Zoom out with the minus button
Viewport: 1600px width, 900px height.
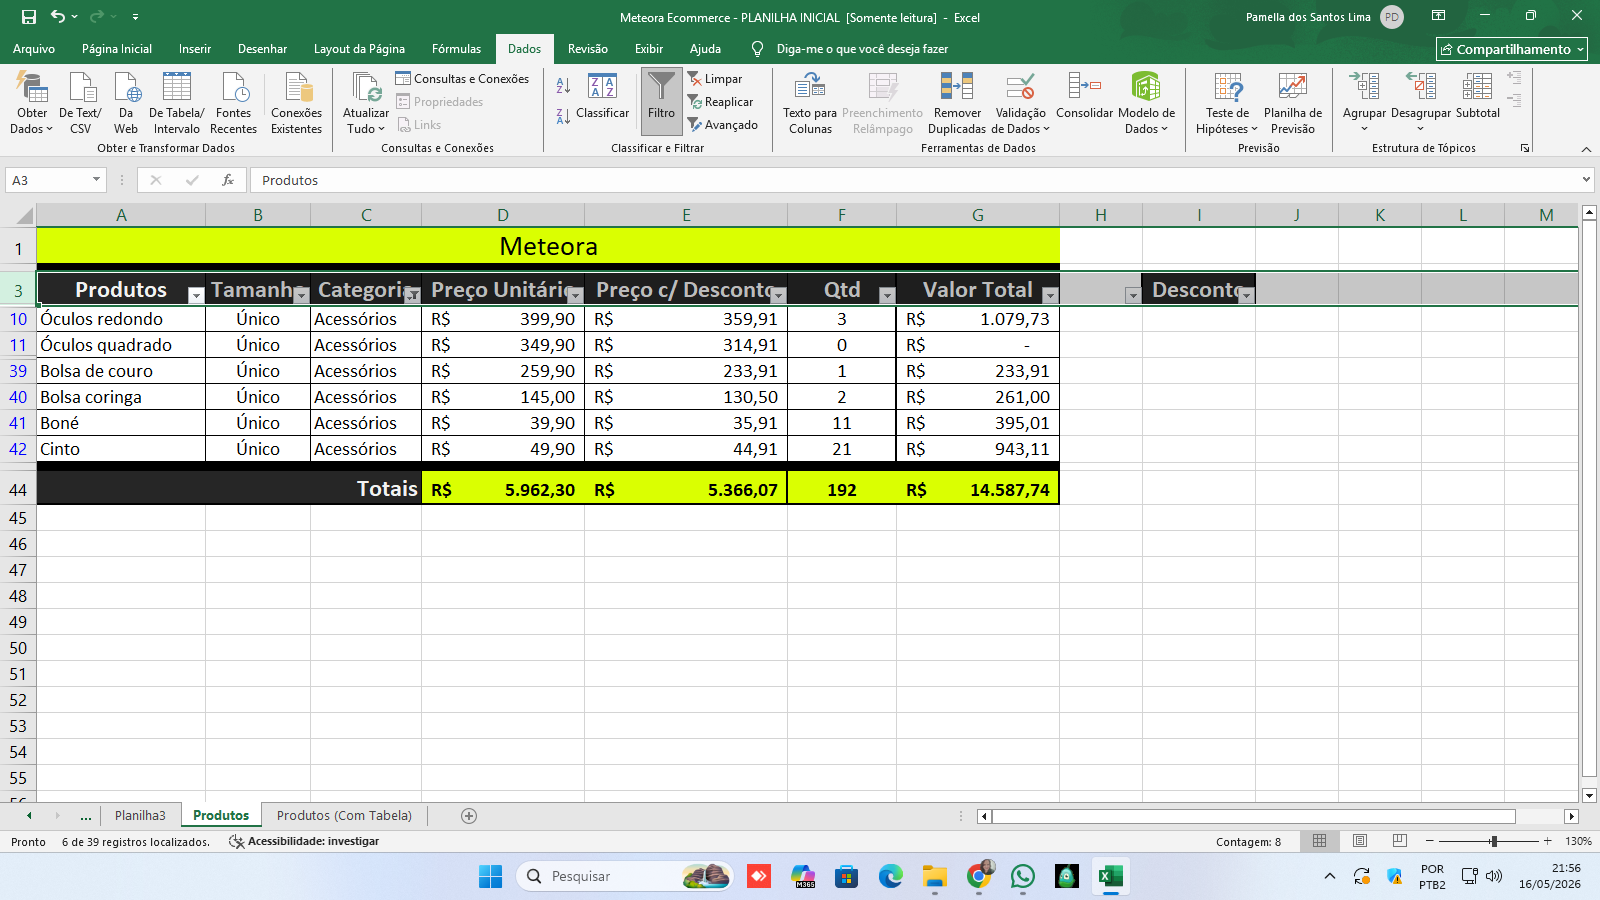(1430, 841)
